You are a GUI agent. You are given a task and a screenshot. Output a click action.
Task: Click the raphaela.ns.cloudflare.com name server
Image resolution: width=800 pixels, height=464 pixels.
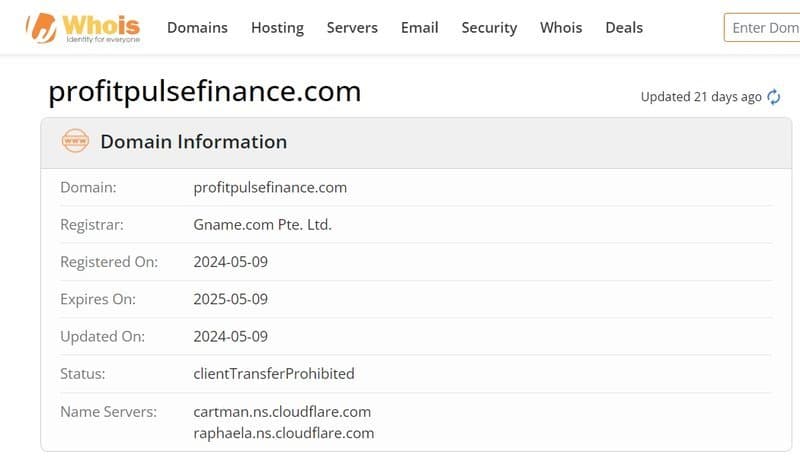tap(283, 433)
